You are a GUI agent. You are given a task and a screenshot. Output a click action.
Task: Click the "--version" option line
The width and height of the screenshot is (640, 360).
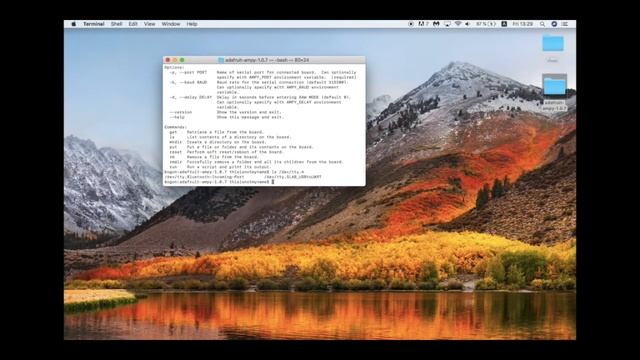click(x=225, y=112)
